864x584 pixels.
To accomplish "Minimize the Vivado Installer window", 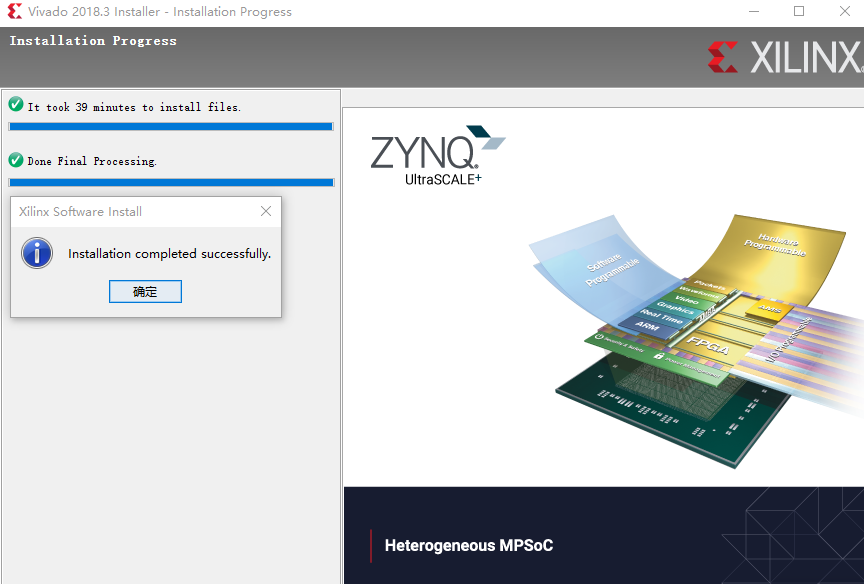I will [x=754, y=11].
